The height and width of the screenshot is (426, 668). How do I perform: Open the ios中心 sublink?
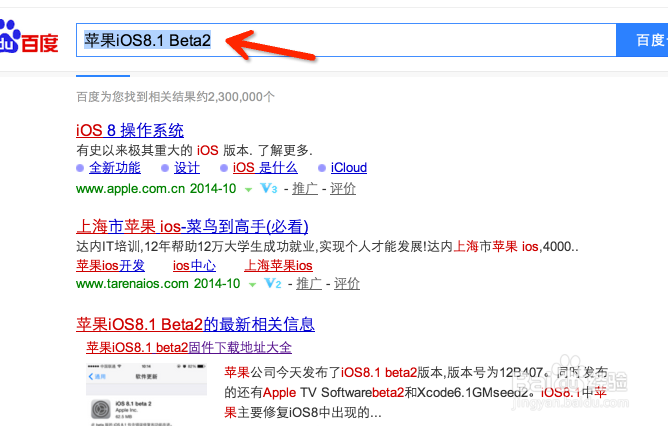194,265
